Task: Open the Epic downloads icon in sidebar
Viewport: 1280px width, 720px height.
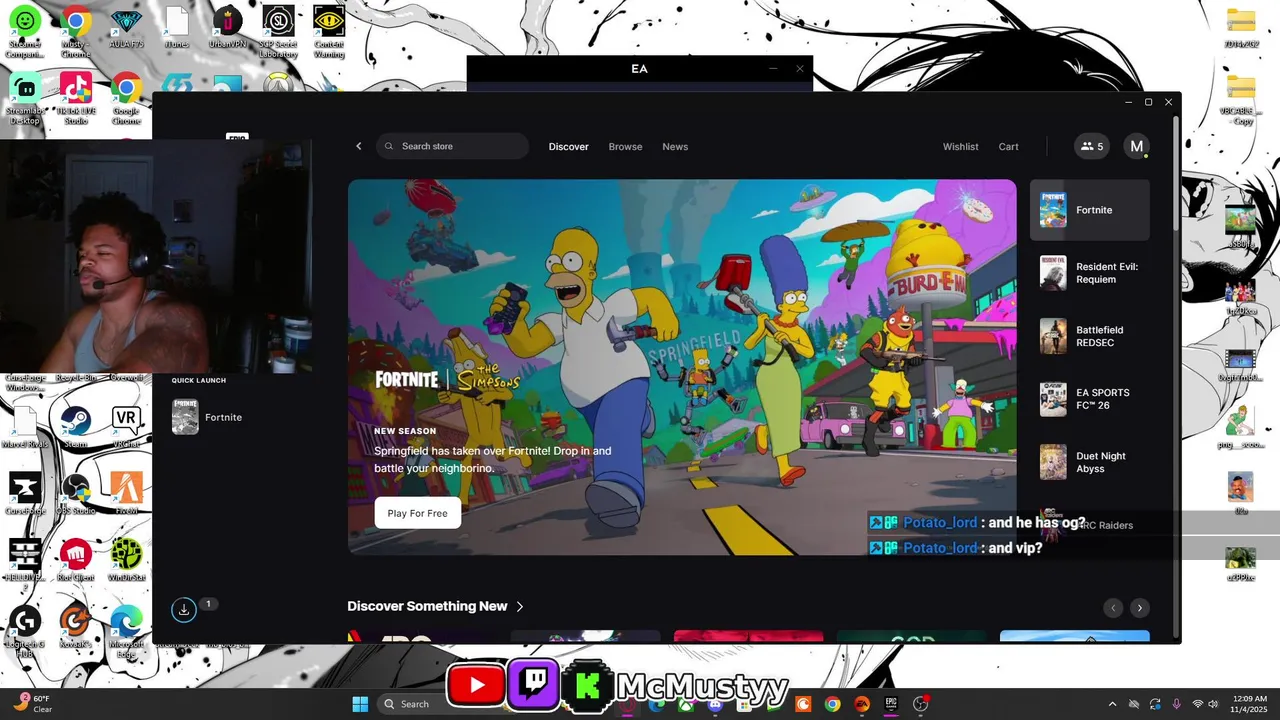Action: pyautogui.click(x=184, y=609)
